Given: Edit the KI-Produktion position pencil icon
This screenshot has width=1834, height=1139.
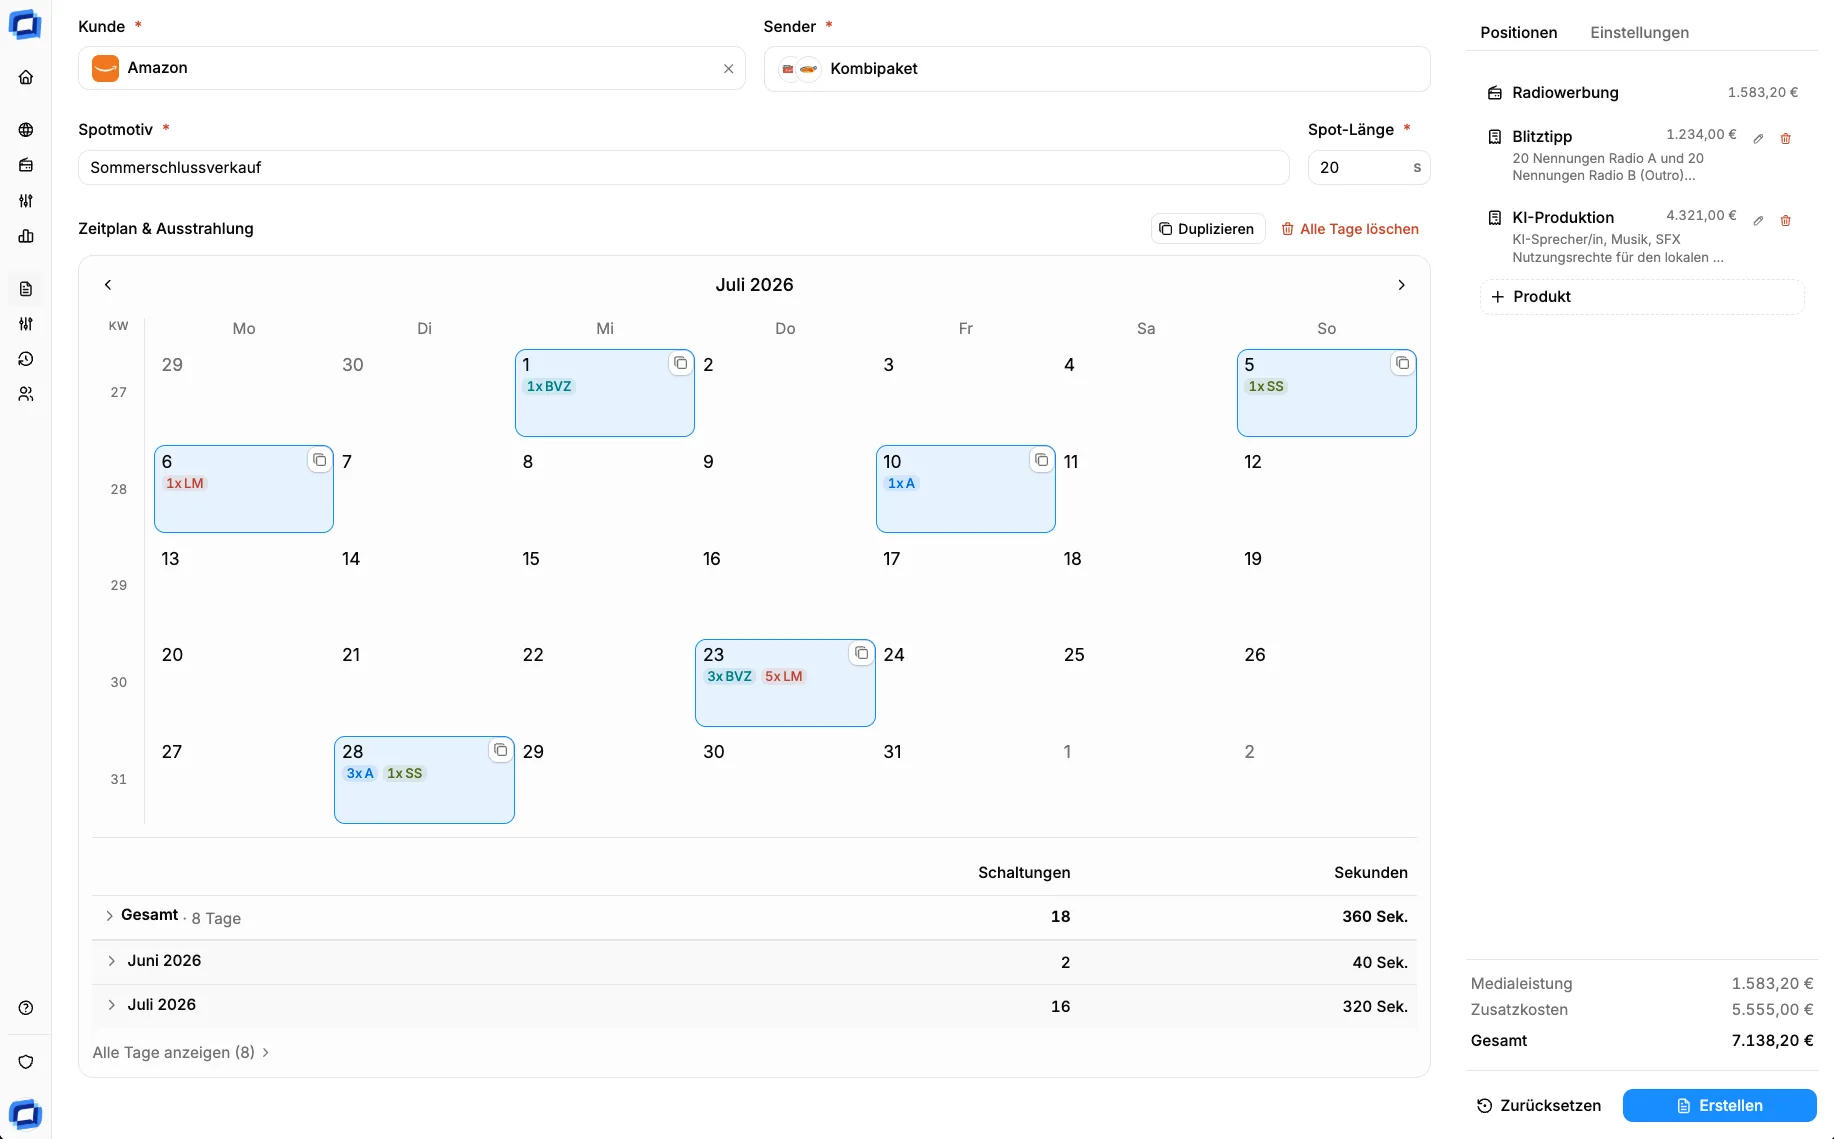Looking at the screenshot, I should pos(1758,221).
